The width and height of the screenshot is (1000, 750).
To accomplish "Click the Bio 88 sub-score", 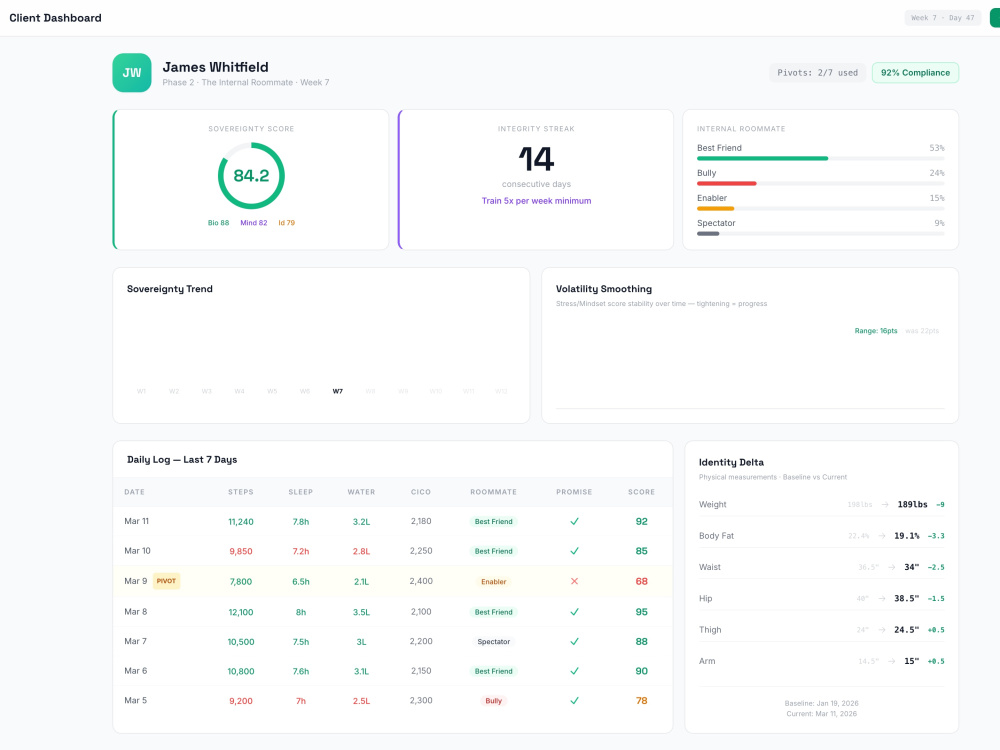I will coord(218,223).
